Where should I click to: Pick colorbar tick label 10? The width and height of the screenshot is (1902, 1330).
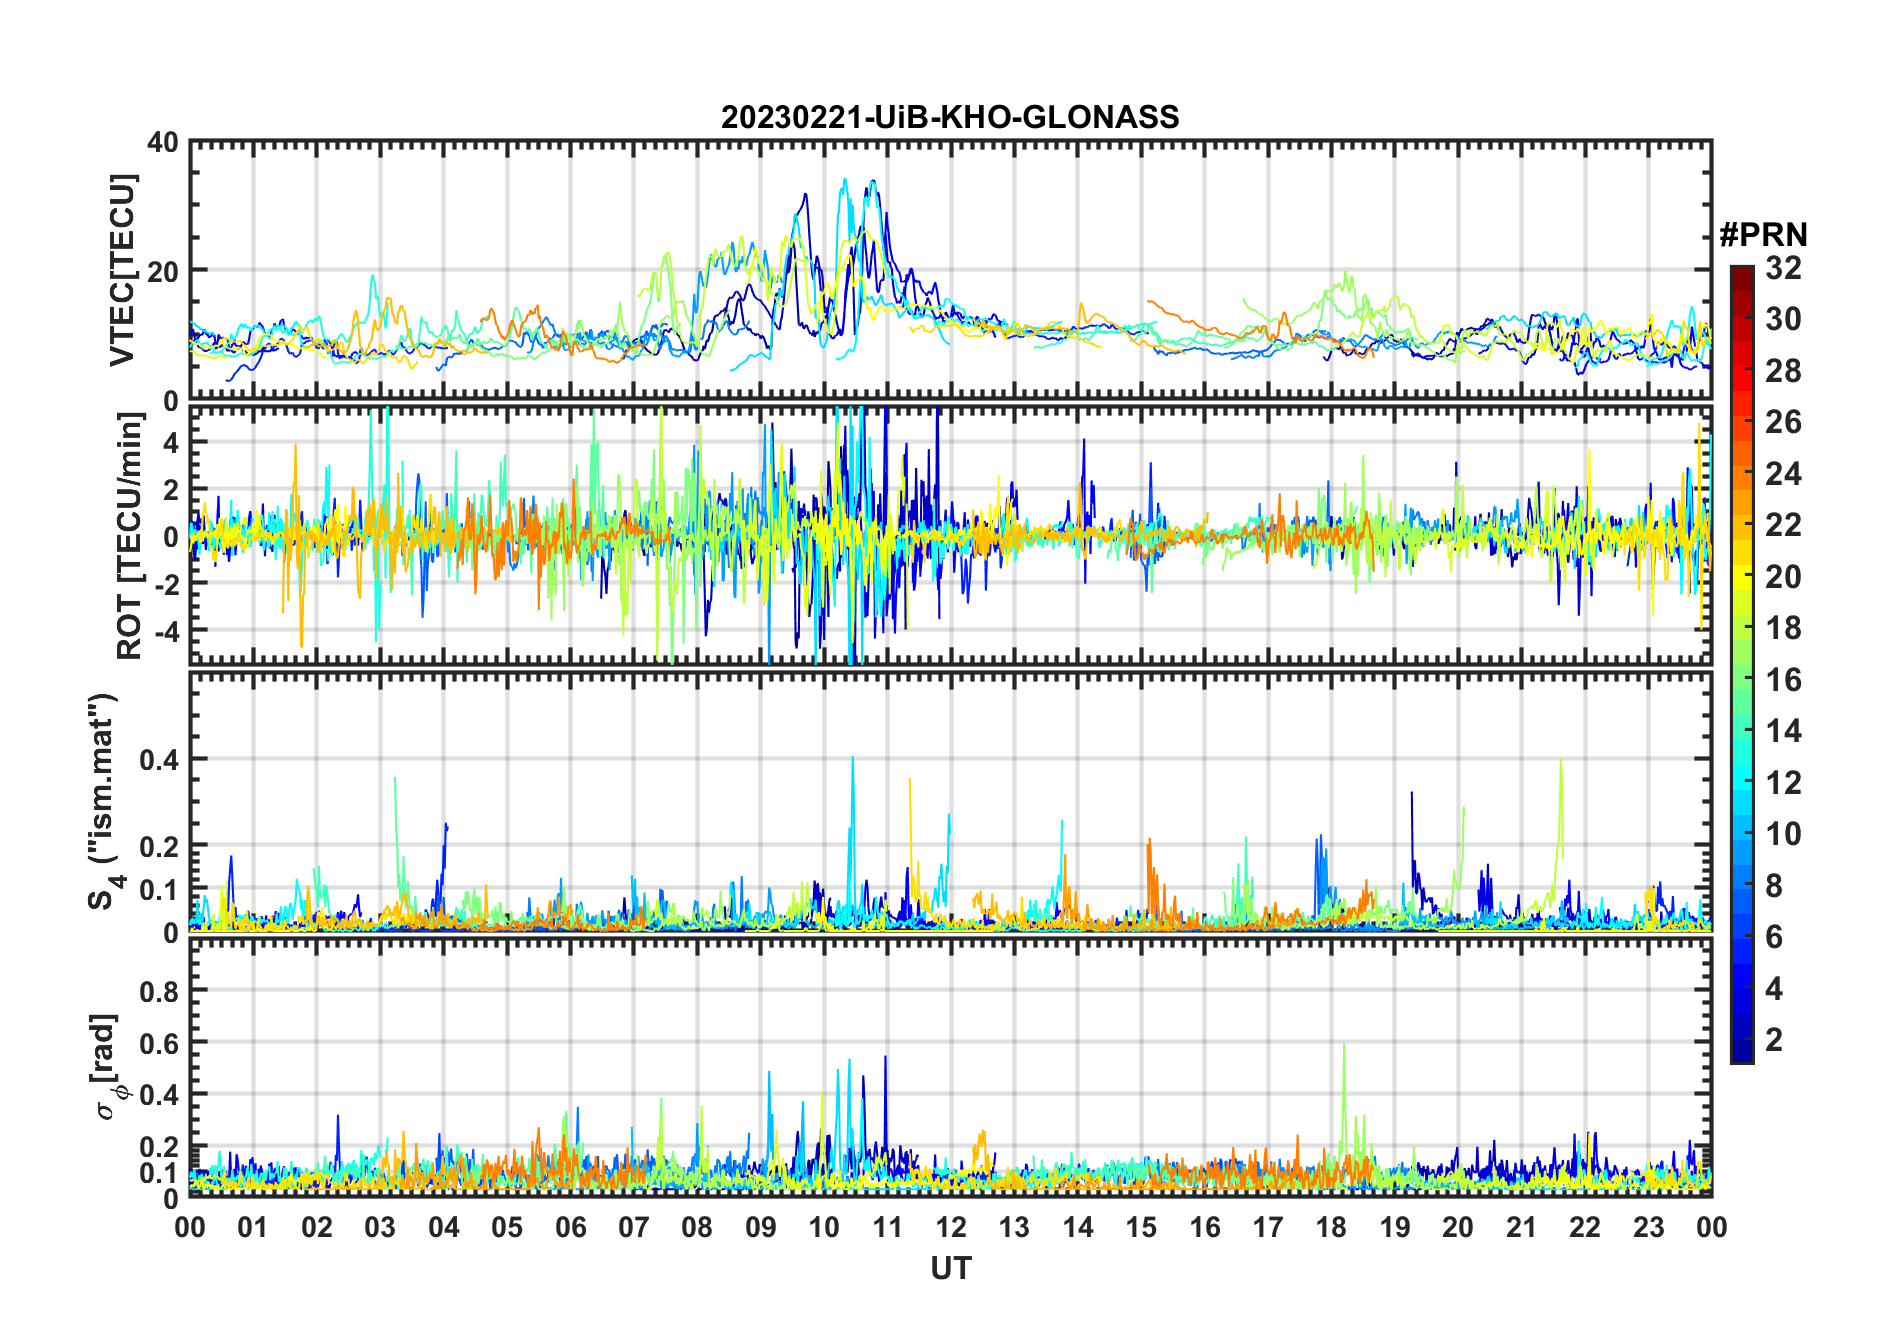1783,834
